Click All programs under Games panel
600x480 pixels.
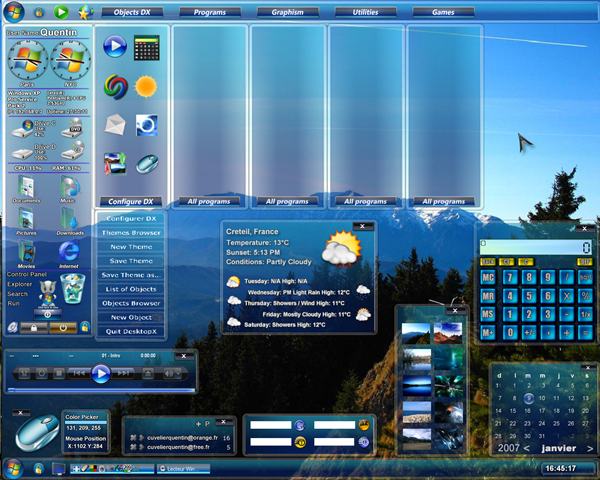tap(443, 201)
